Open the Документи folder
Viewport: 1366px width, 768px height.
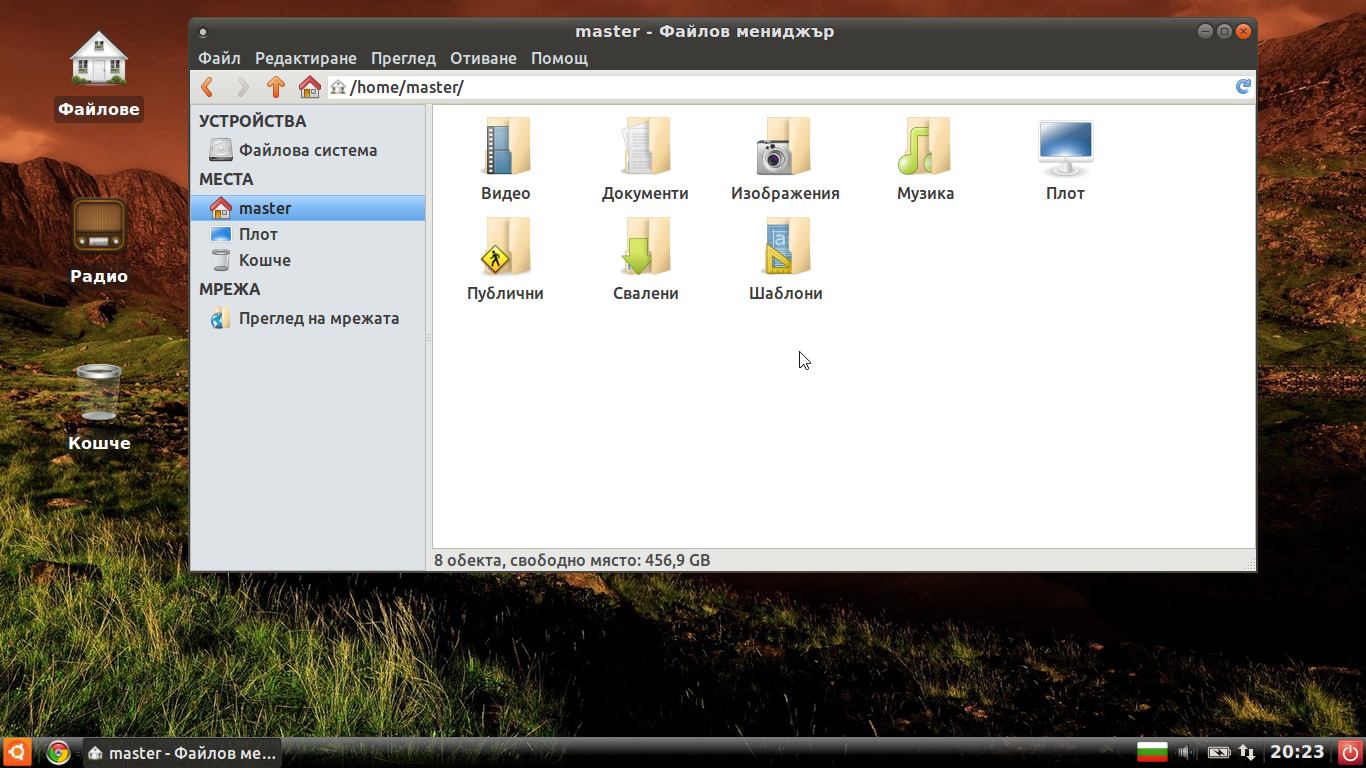(645, 160)
